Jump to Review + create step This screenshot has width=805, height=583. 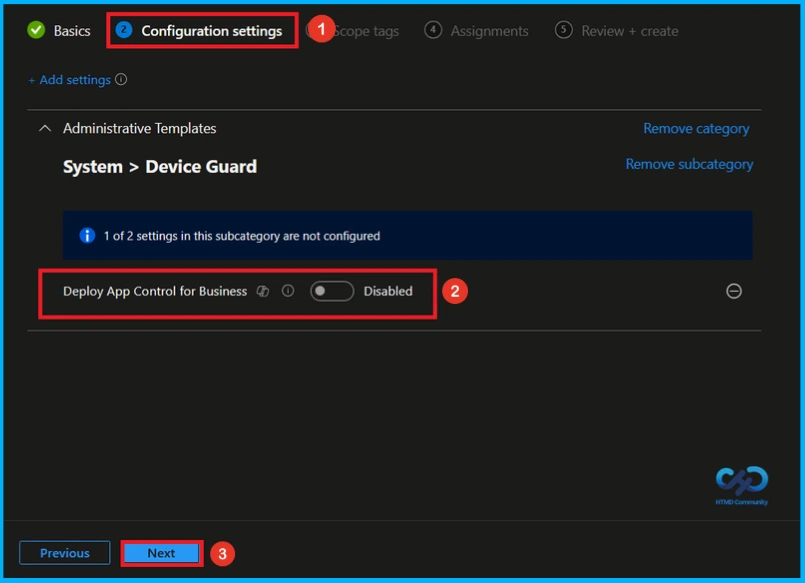[x=617, y=31]
